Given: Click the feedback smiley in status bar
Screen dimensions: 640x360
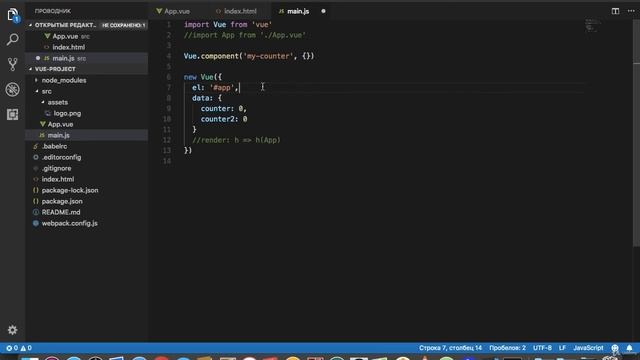Looking at the screenshot, I should (615, 348).
